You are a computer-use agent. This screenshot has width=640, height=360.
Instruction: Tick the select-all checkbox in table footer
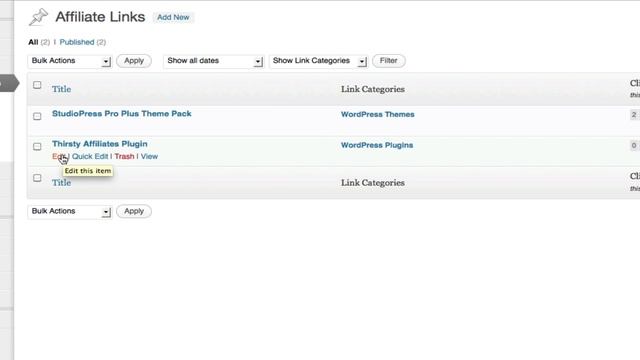pyautogui.click(x=37, y=178)
